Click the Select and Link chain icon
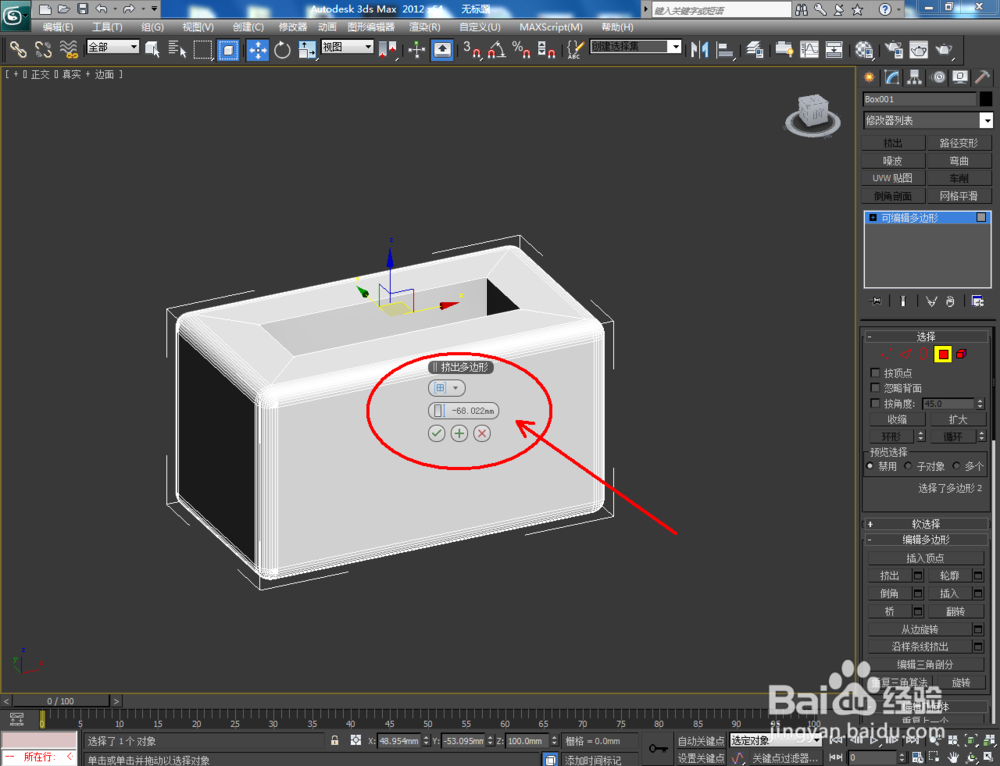This screenshot has width=1000, height=766. 18,49
